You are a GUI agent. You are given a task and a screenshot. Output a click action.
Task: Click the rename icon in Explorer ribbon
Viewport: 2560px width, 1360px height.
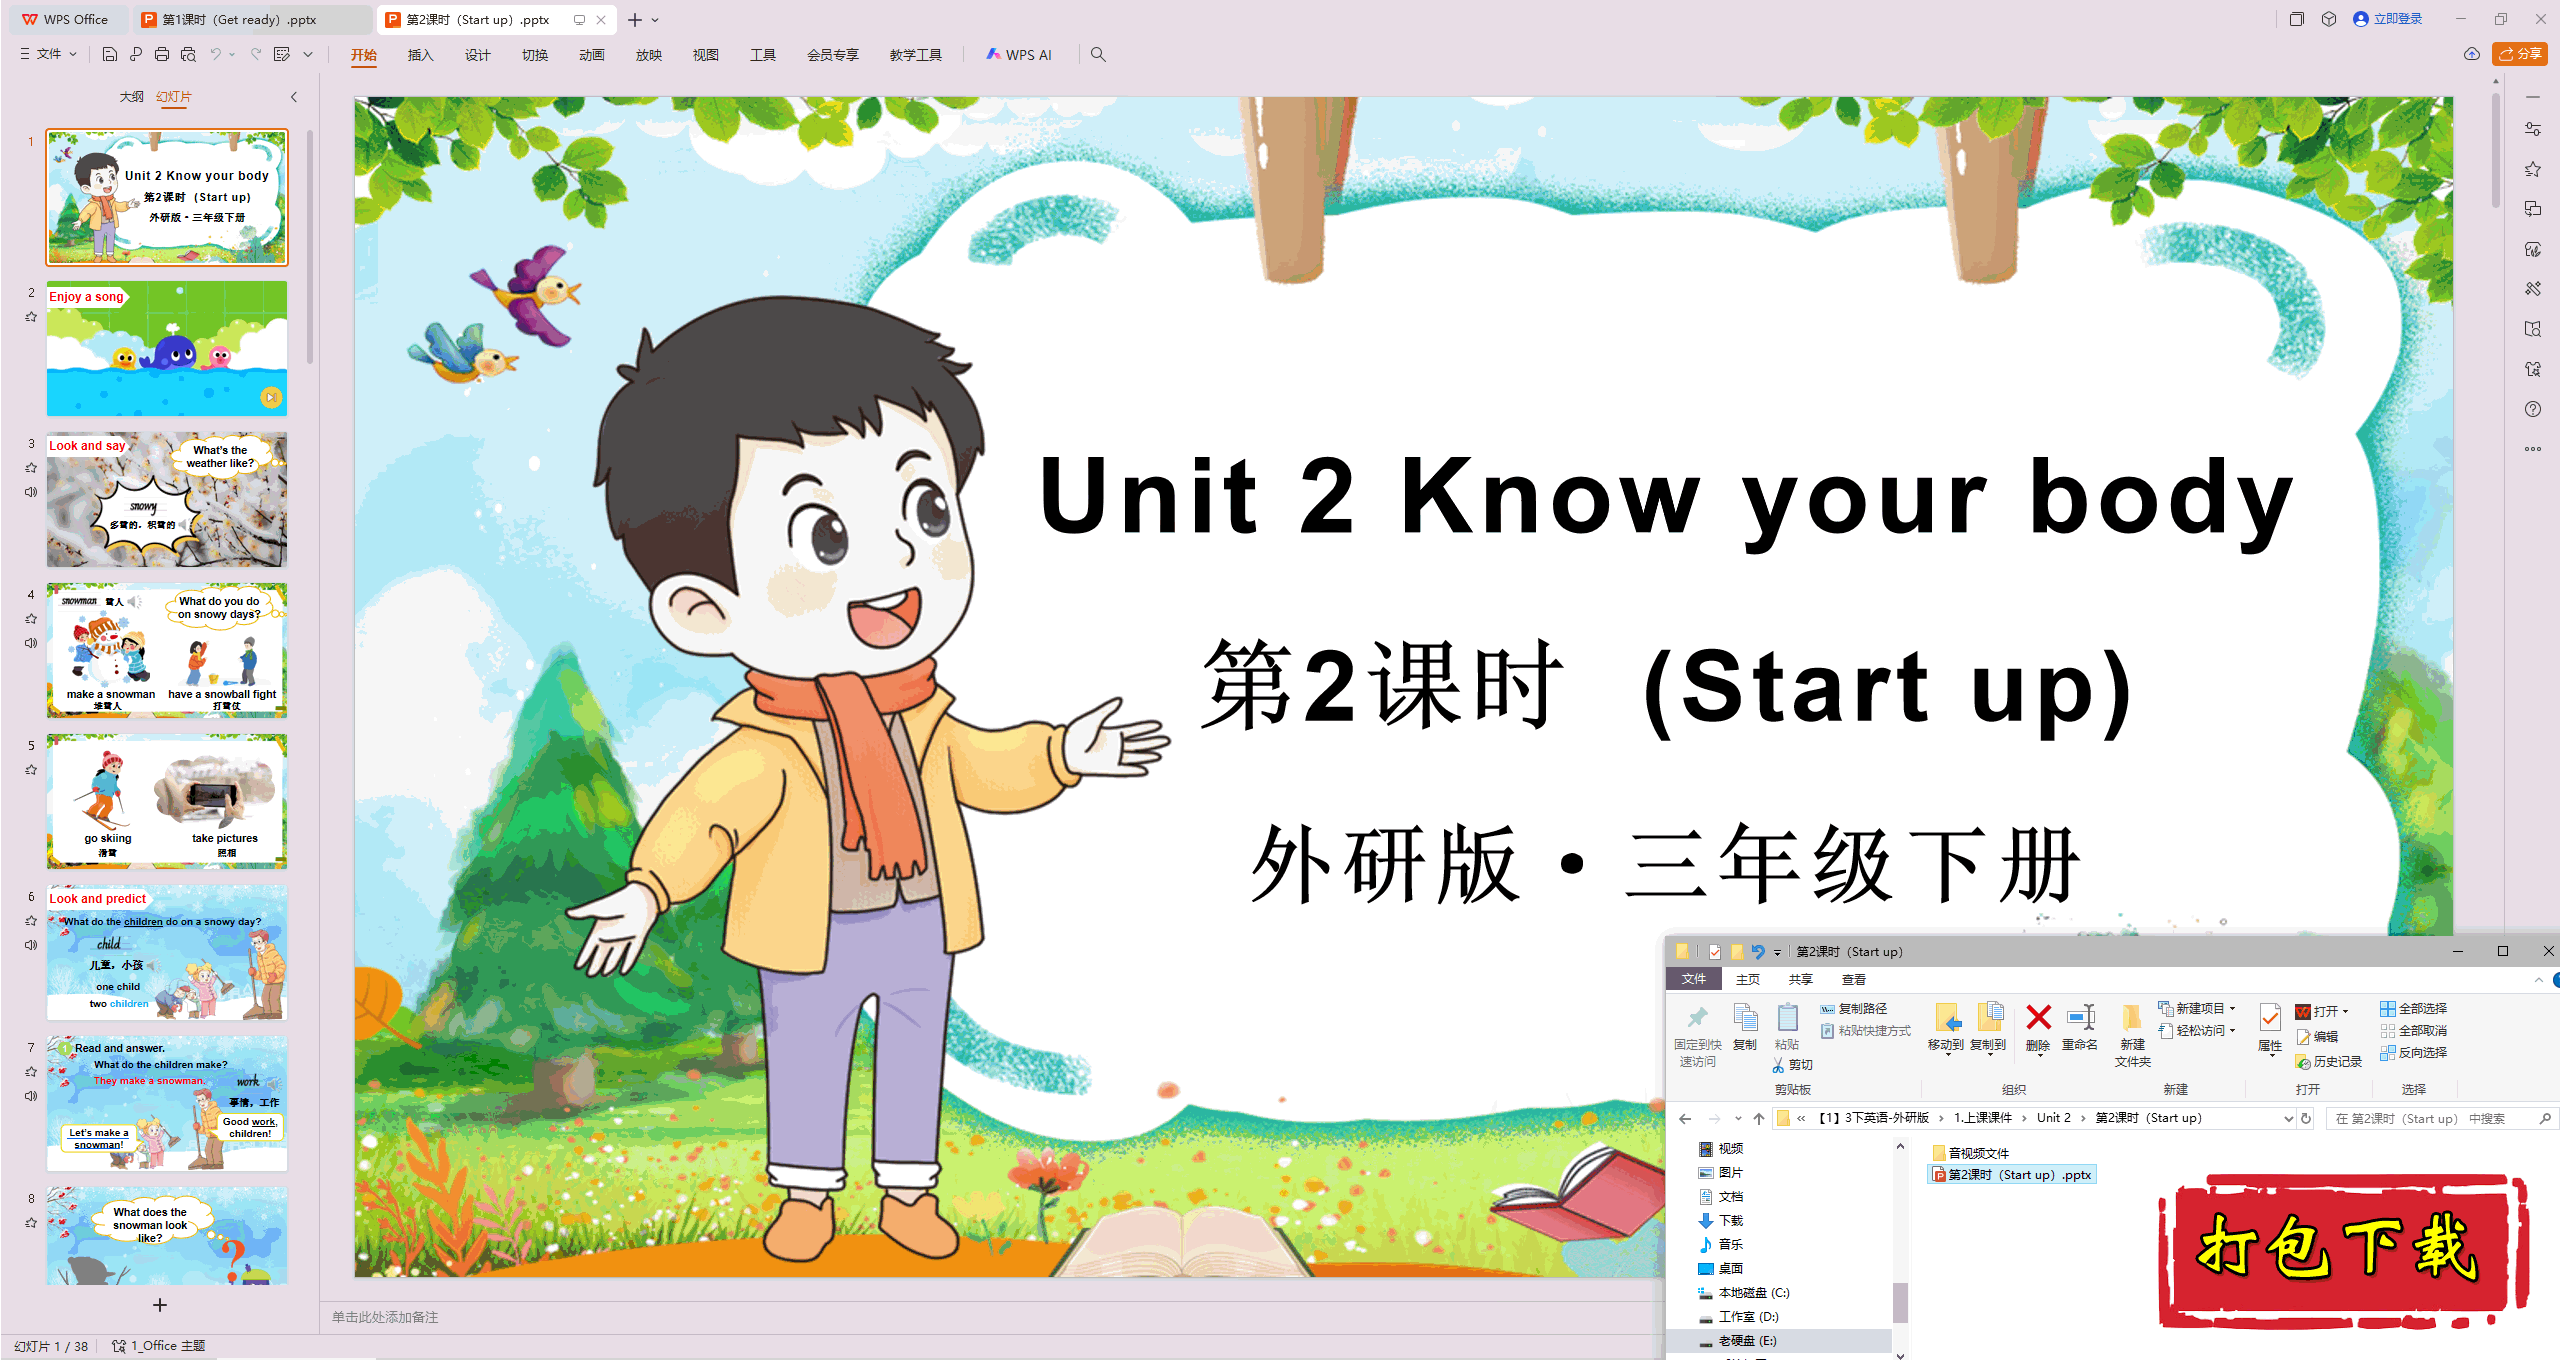click(x=2080, y=1018)
